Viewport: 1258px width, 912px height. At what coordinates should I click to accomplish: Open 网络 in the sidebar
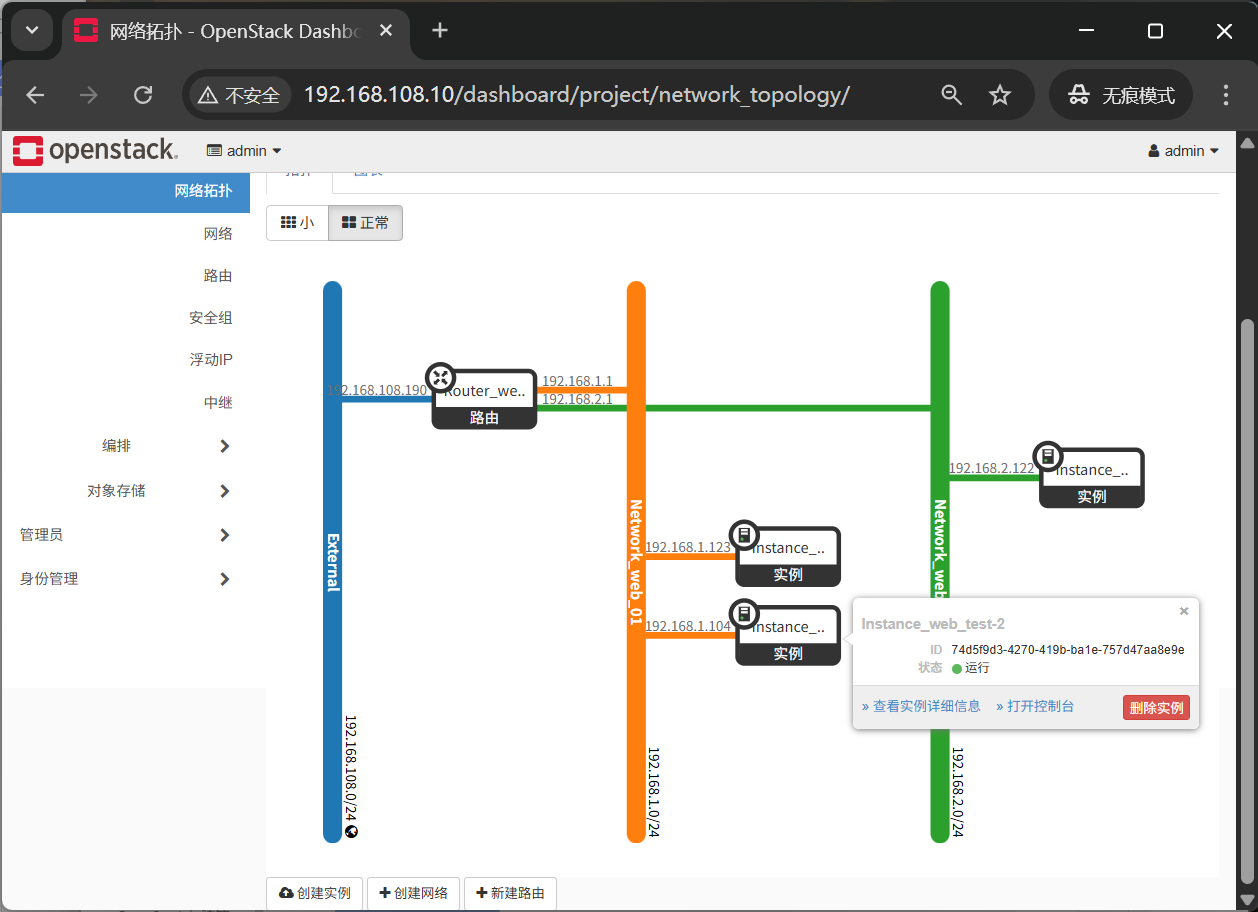click(x=218, y=233)
